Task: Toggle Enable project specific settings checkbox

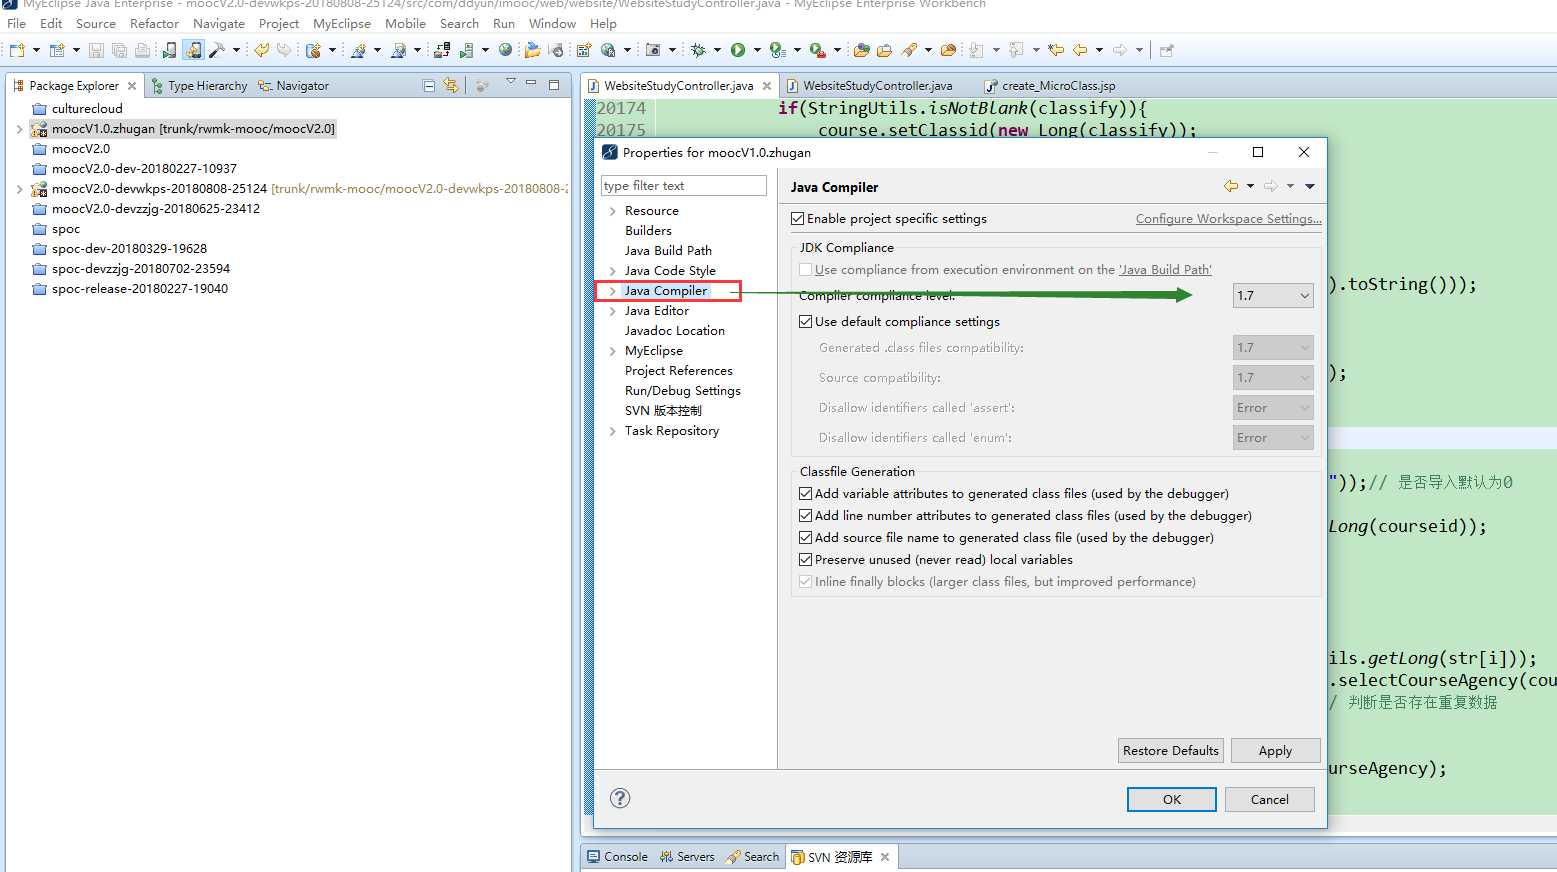Action: [797, 218]
